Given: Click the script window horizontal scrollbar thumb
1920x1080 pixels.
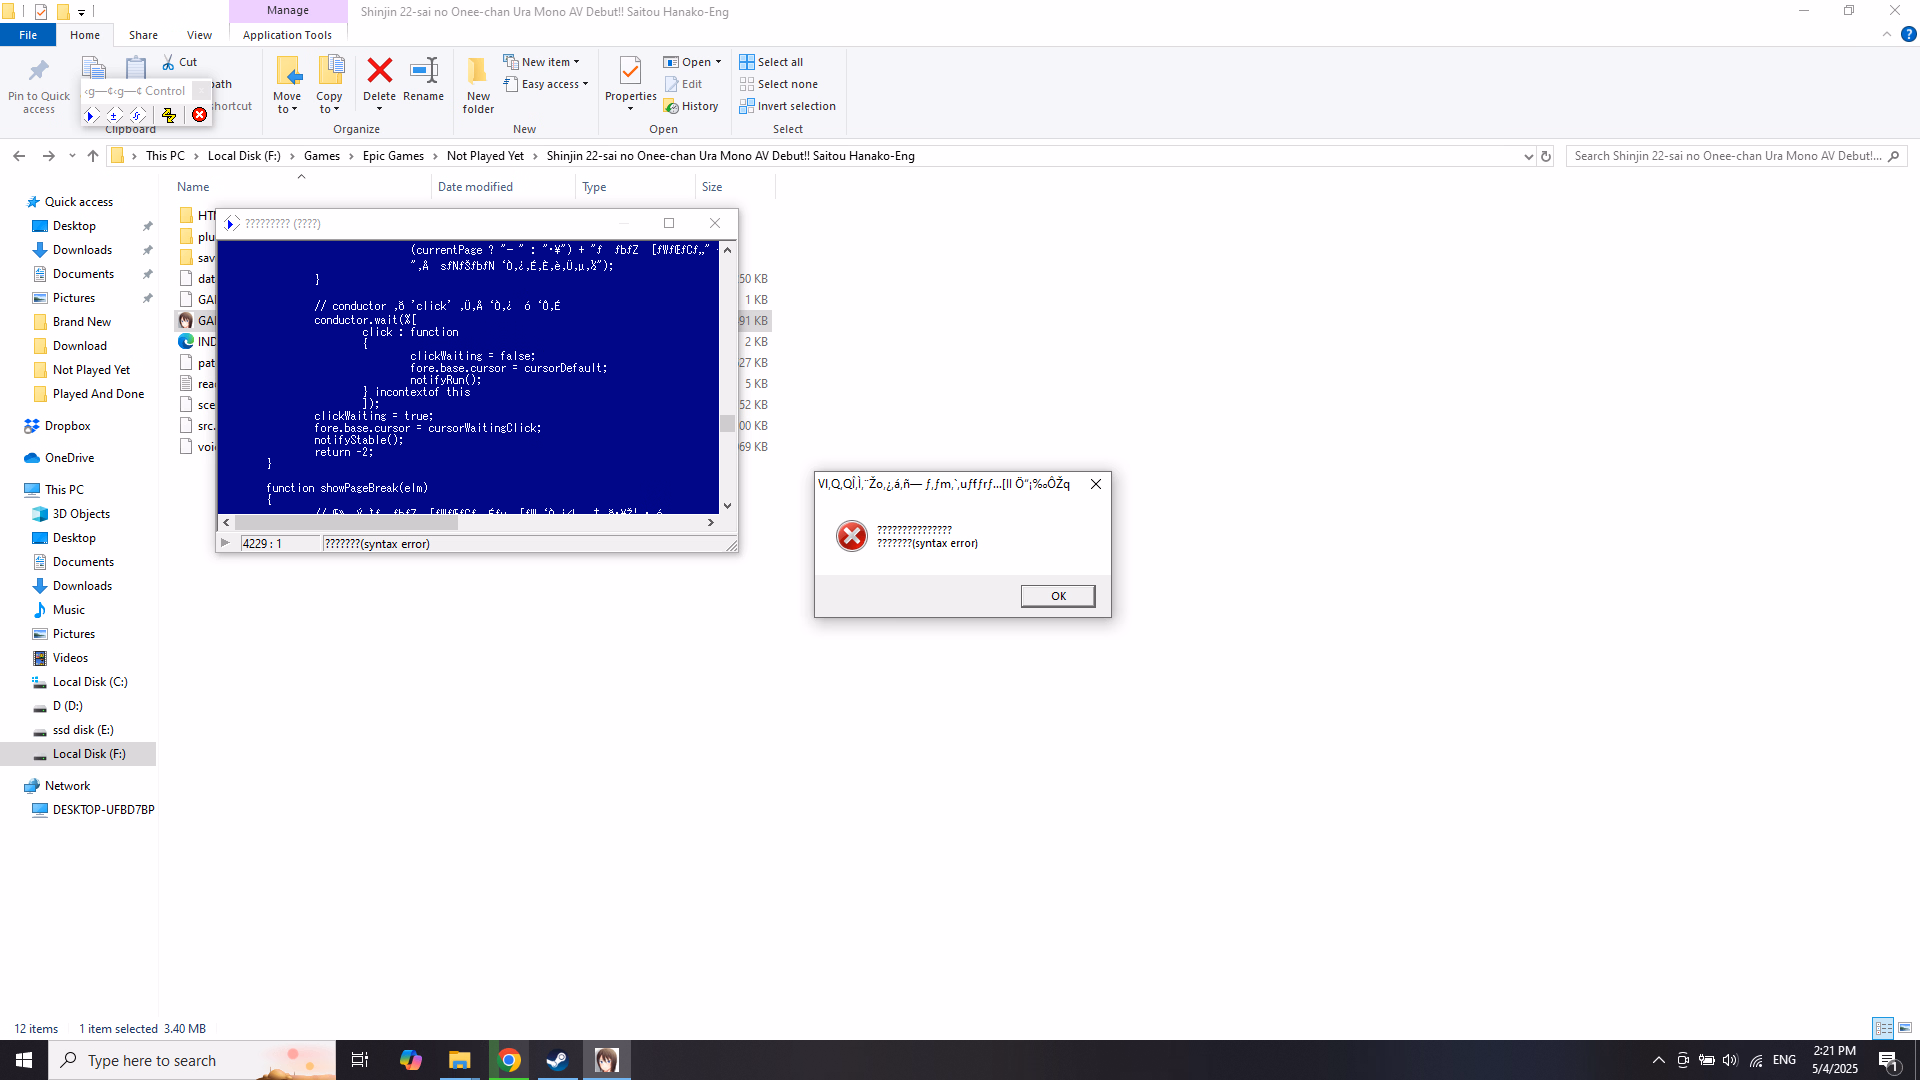Looking at the screenshot, I should pyautogui.click(x=345, y=522).
